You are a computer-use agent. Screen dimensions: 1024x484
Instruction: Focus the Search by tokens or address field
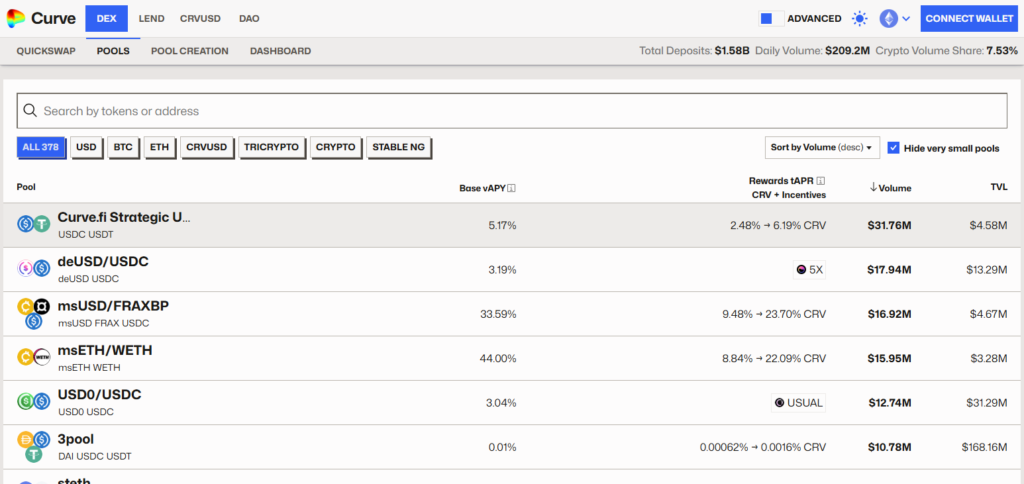coord(512,110)
